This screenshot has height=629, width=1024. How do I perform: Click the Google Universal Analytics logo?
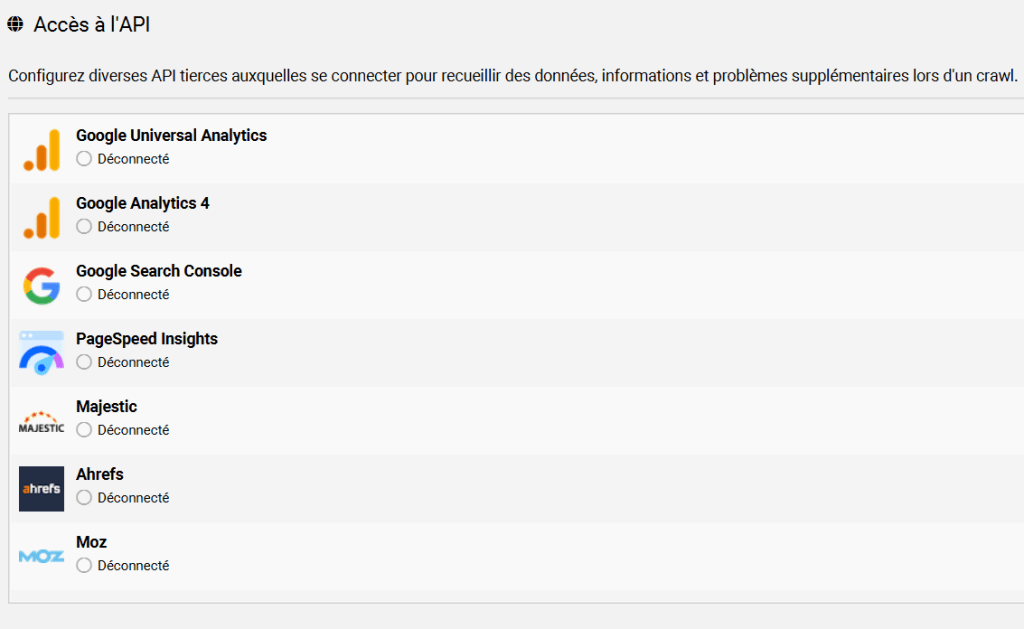[41, 146]
